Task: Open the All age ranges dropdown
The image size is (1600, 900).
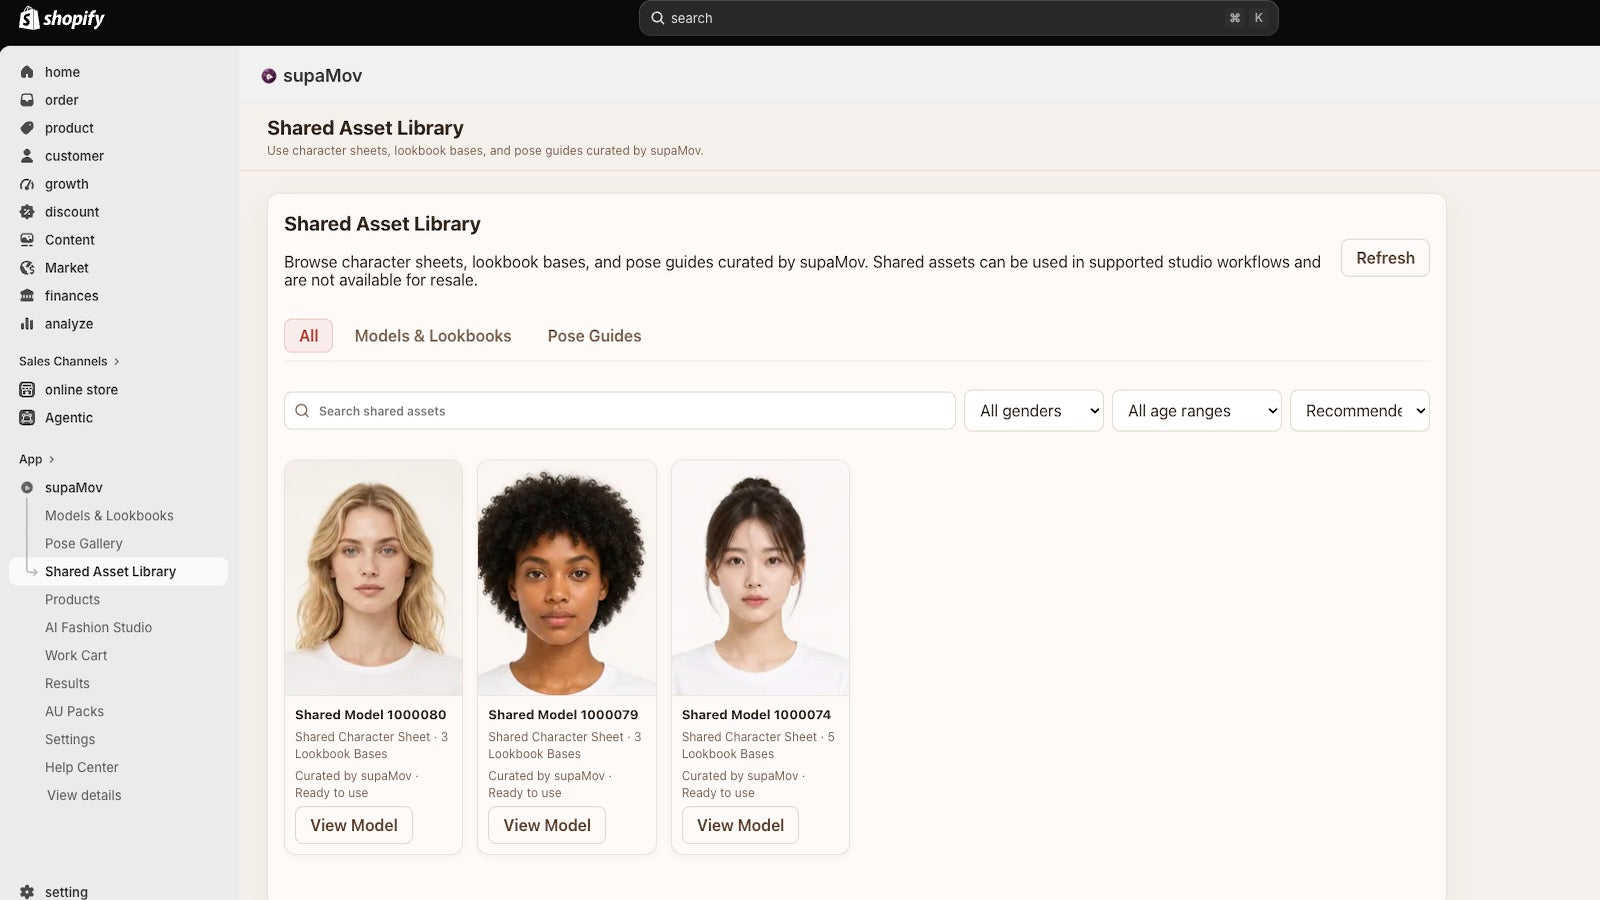Action: [x=1197, y=411]
